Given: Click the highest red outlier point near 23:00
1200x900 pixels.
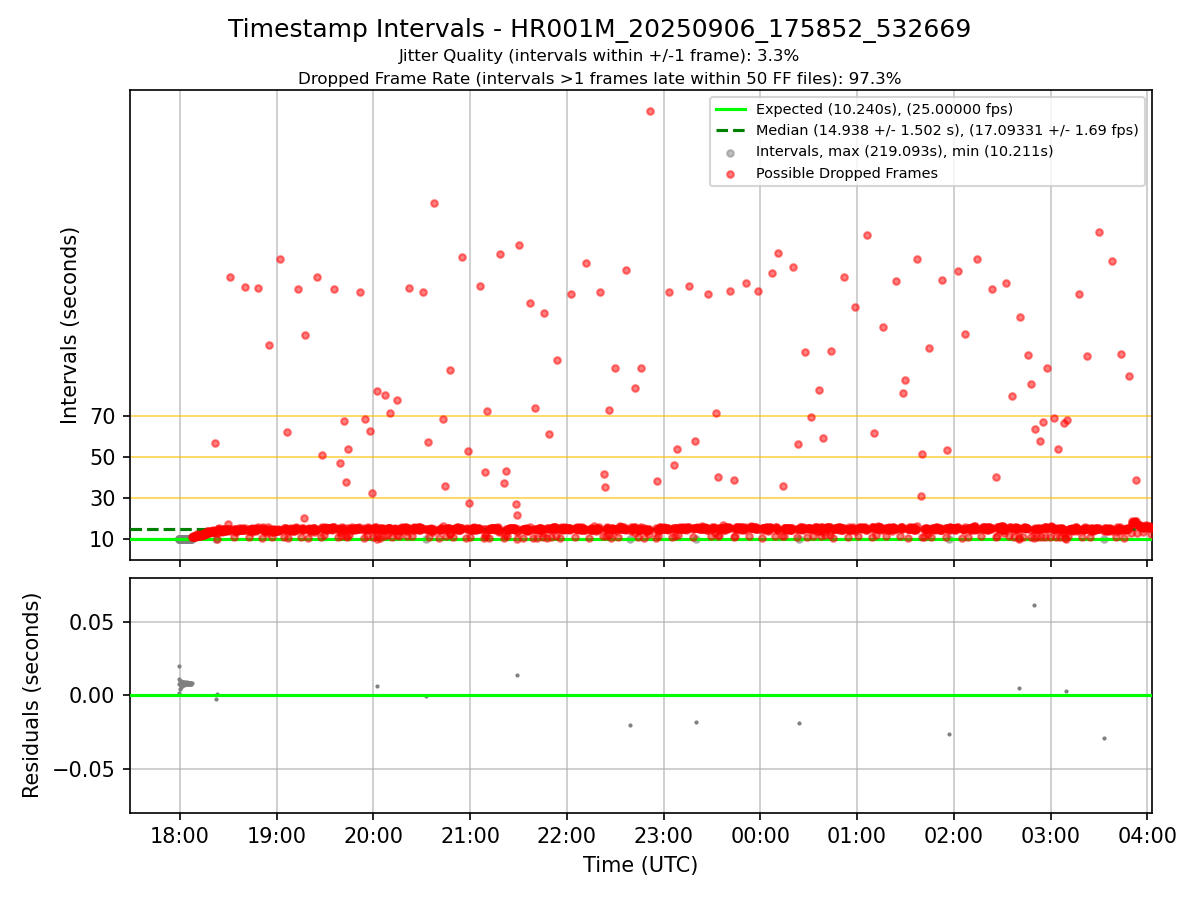Looking at the screenshot, I should 650,111.
